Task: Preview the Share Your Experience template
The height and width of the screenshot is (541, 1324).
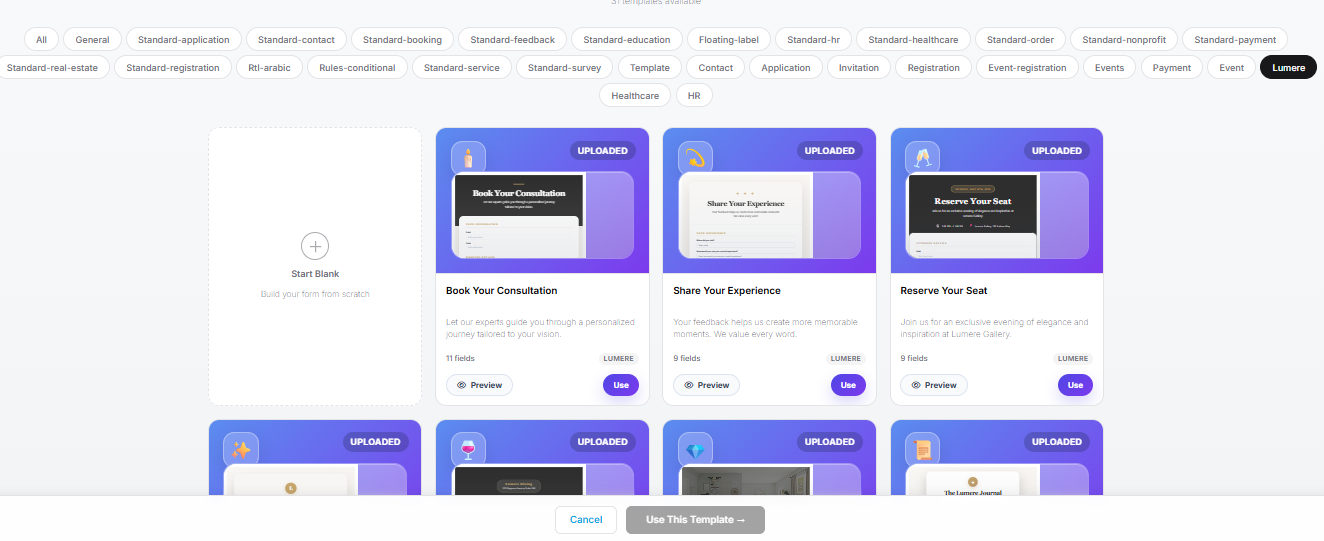Action: (x=706, y=385)
